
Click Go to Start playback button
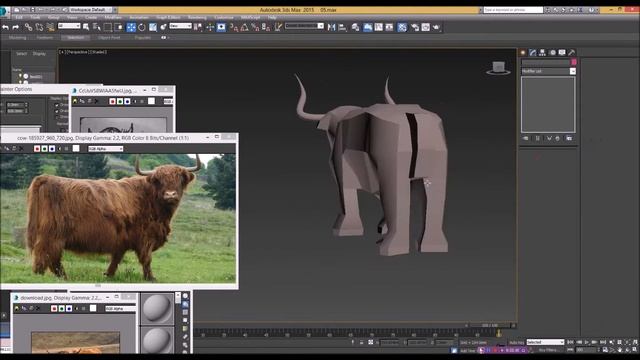point(571,342)
